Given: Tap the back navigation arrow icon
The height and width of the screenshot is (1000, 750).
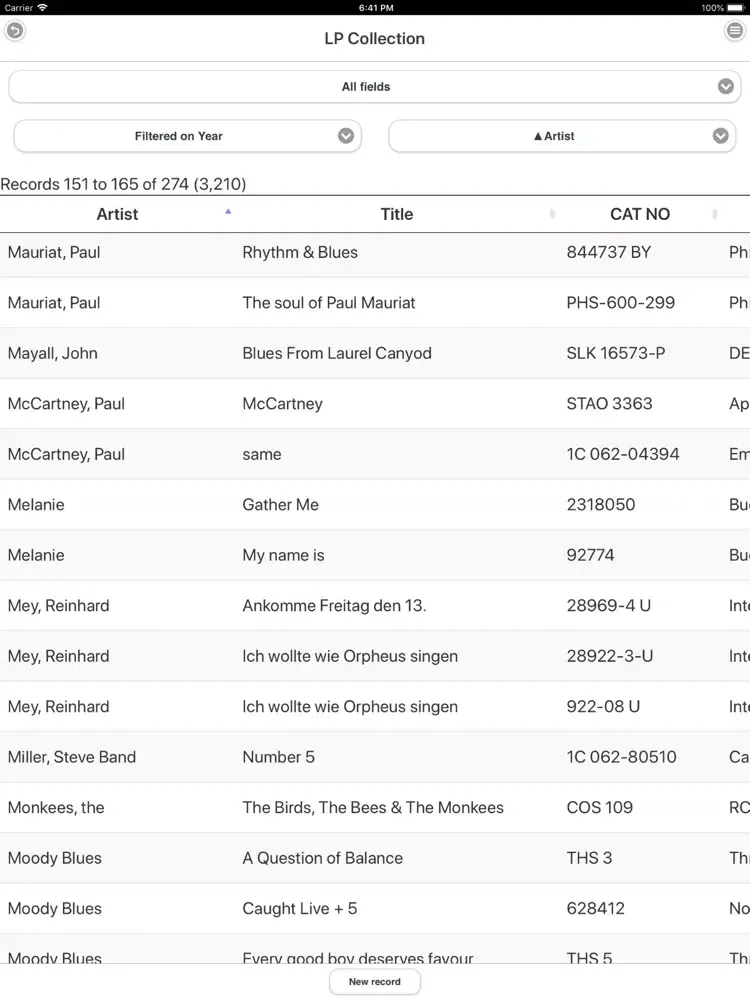Looking at the screenshot, I should (x=14, y=31).
